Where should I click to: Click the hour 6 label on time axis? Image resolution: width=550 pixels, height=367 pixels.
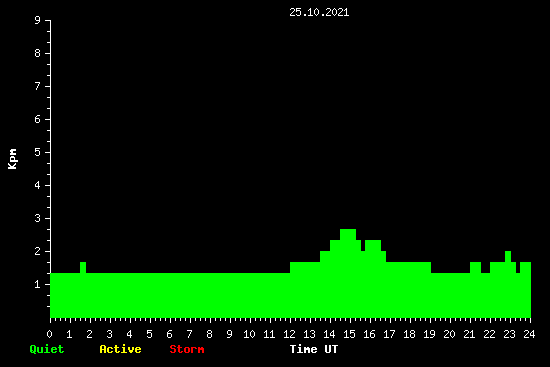pyautogui.click(x=169, y=334)
